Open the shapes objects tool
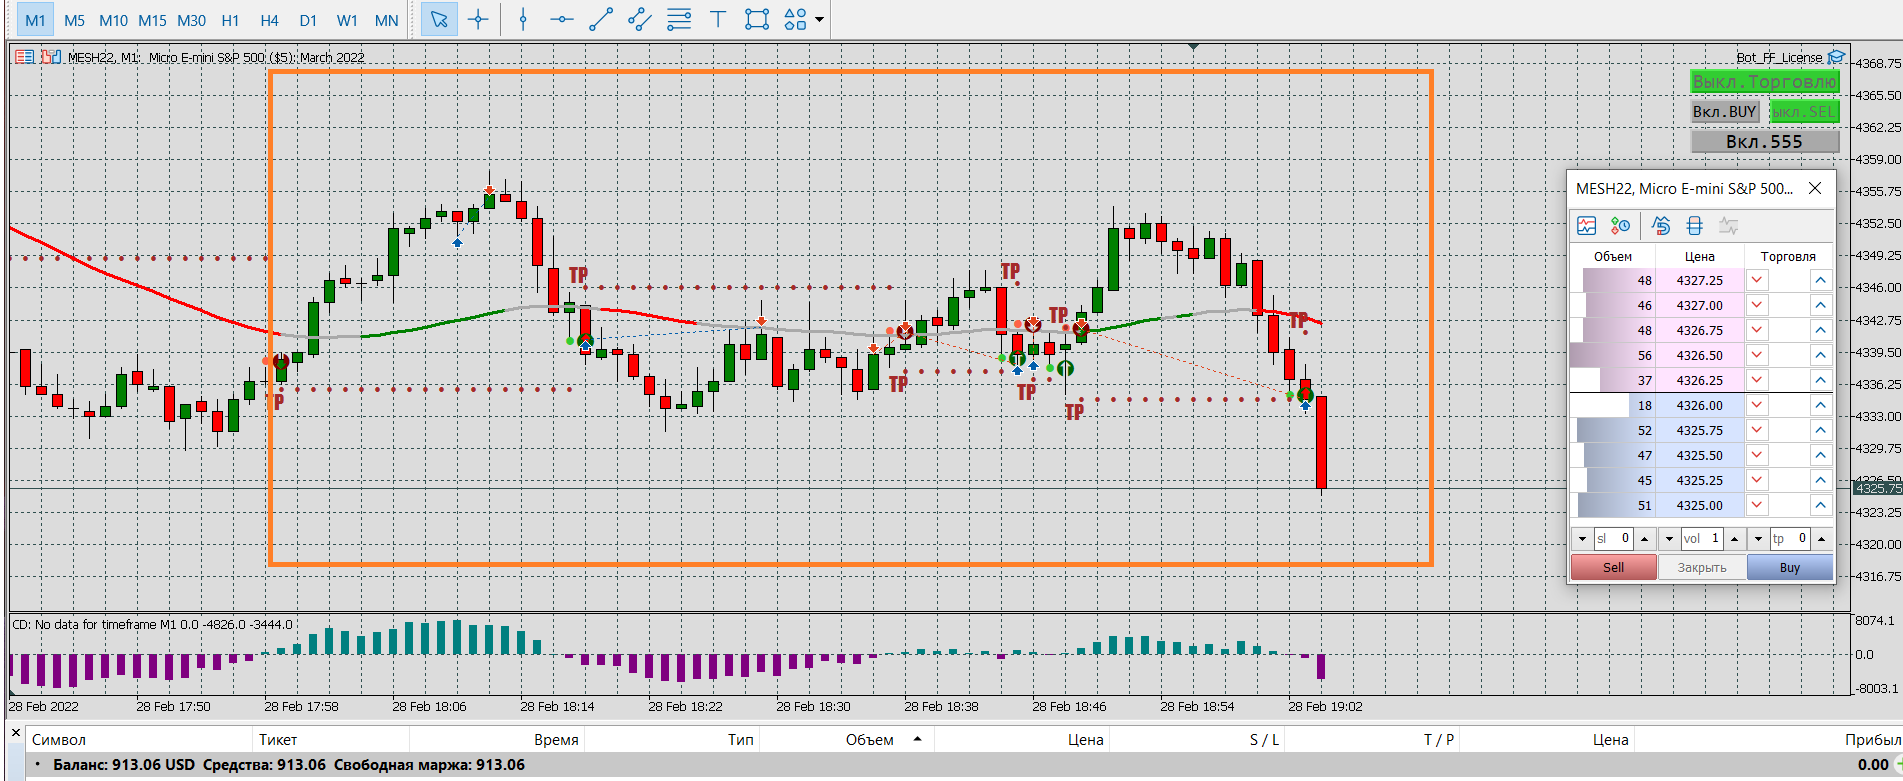 [795, 20]
